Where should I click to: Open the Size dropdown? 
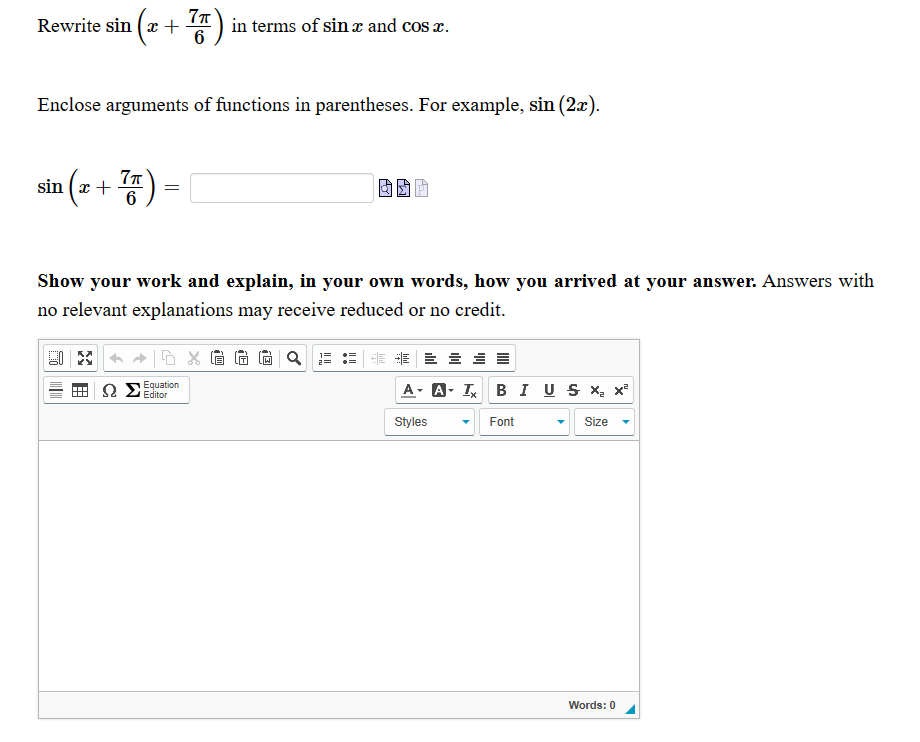[x=604, y=422]
